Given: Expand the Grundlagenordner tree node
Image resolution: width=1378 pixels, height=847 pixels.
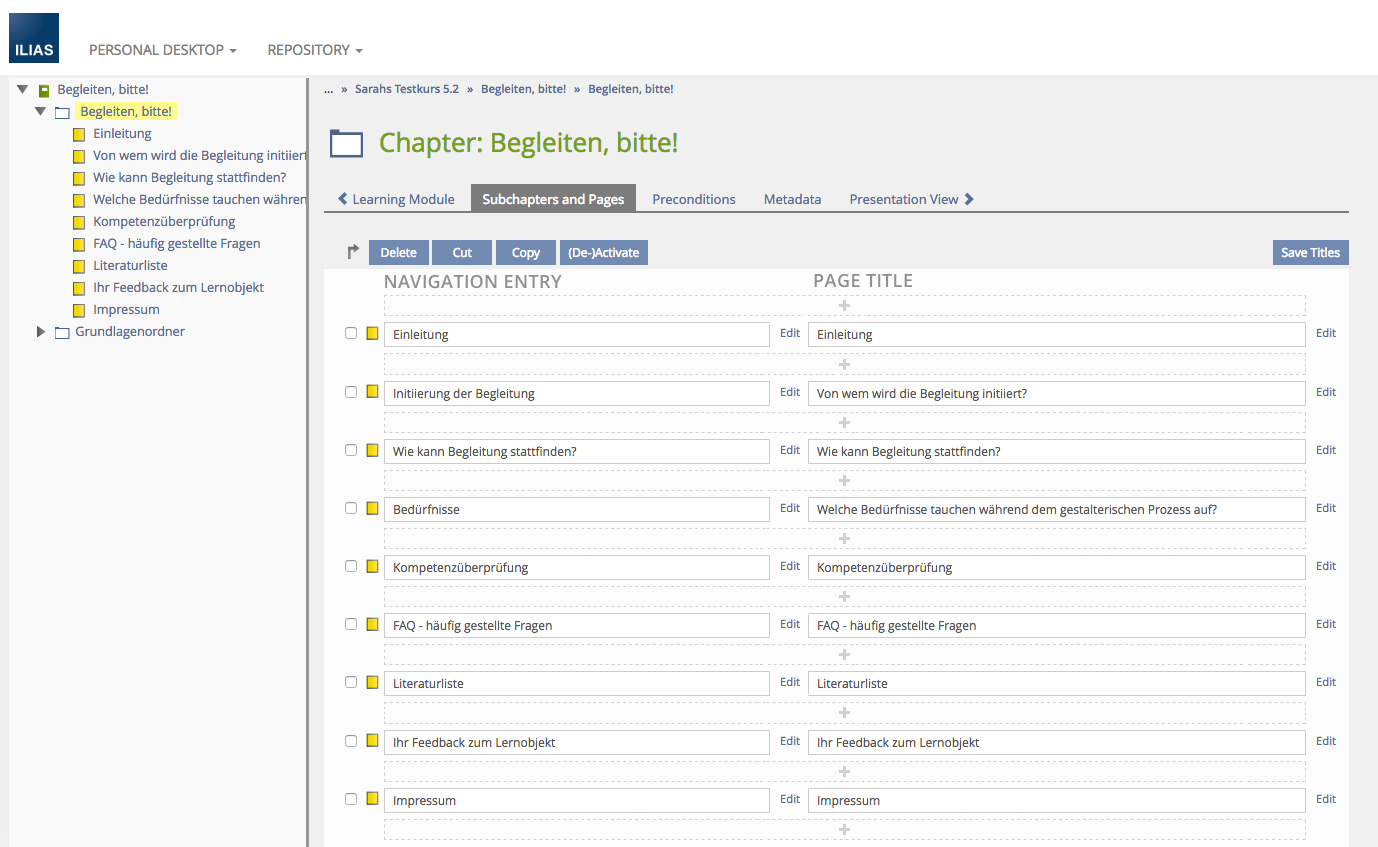Looking at the screenshot, I should point(41,332).
